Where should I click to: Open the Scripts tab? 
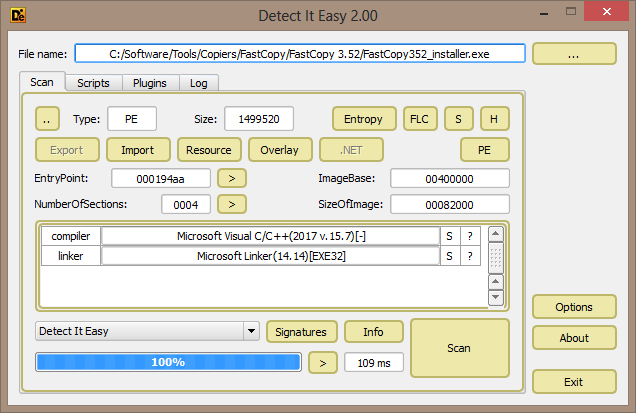coord(93,83)
